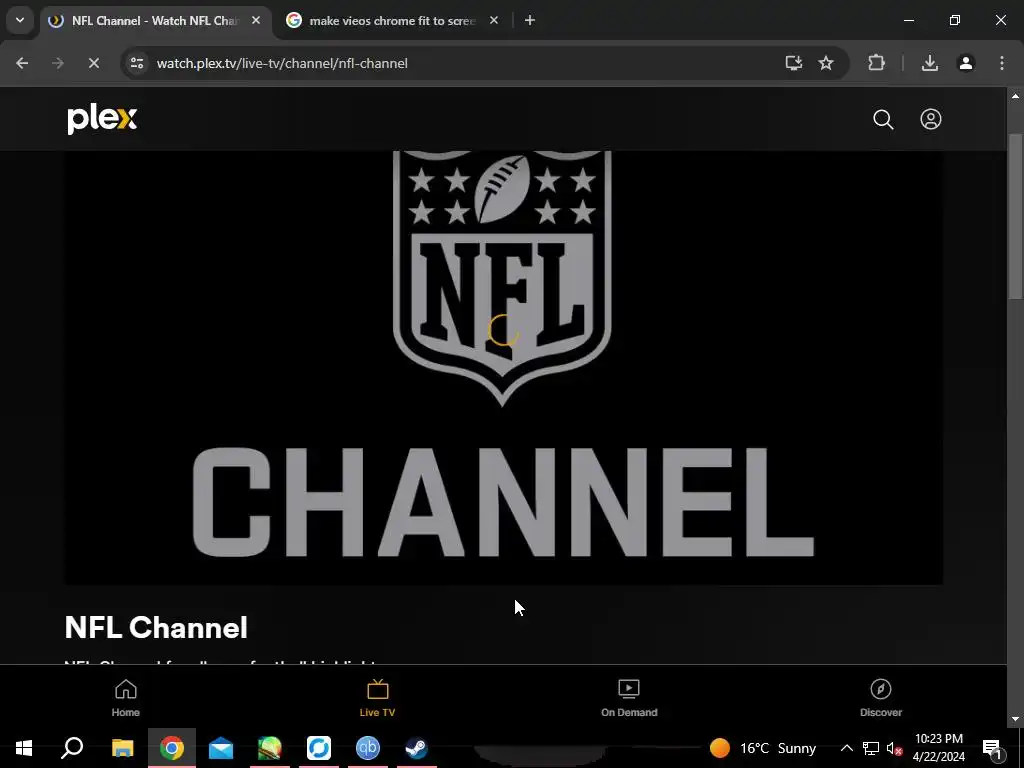Open Chrome downloads icon
Viewport: 1024px width, 768px height.
929,63
